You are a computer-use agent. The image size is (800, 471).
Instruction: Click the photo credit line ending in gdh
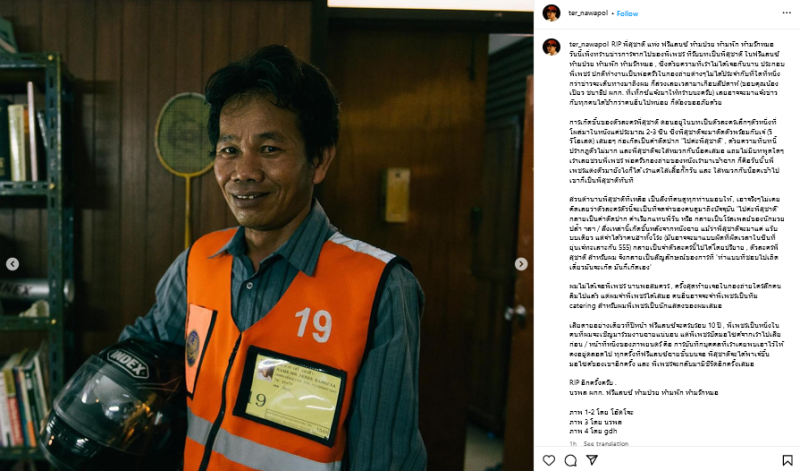[593, 431]
